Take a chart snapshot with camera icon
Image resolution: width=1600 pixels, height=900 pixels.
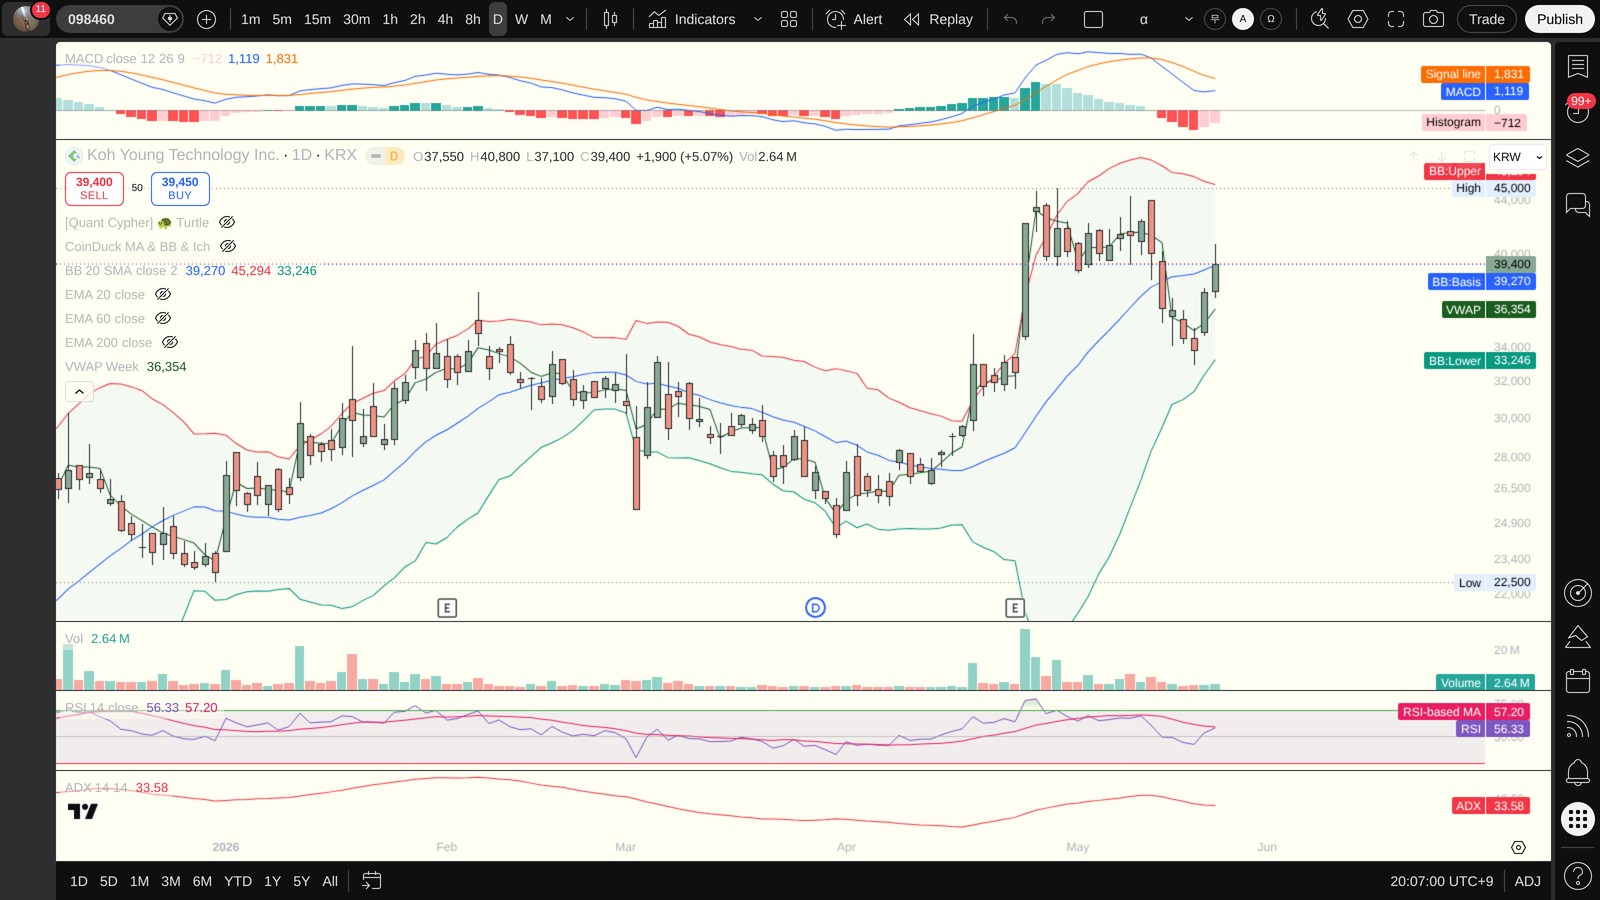click(1433, 19)
